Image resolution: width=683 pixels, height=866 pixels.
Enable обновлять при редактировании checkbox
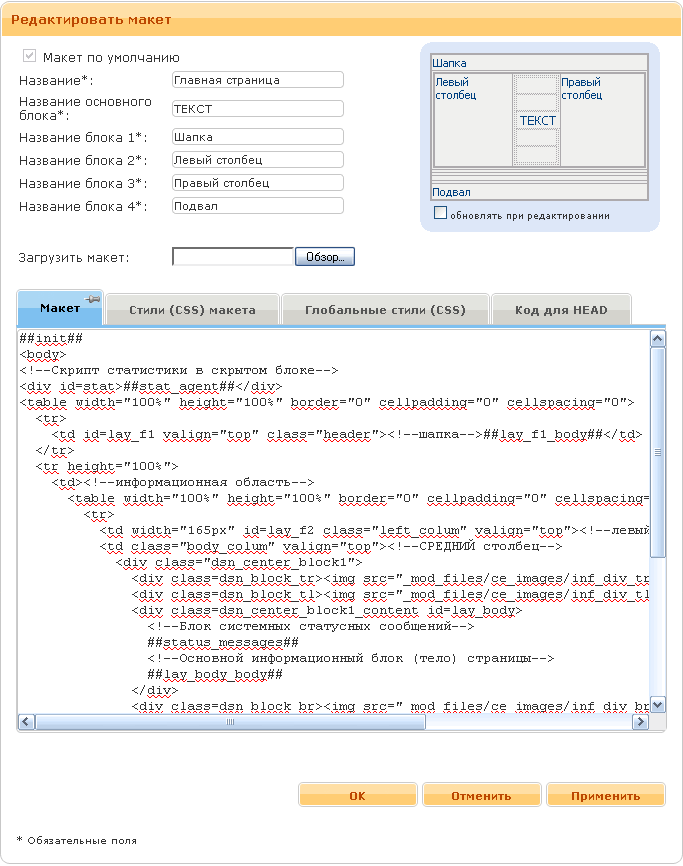coord(440,213)
